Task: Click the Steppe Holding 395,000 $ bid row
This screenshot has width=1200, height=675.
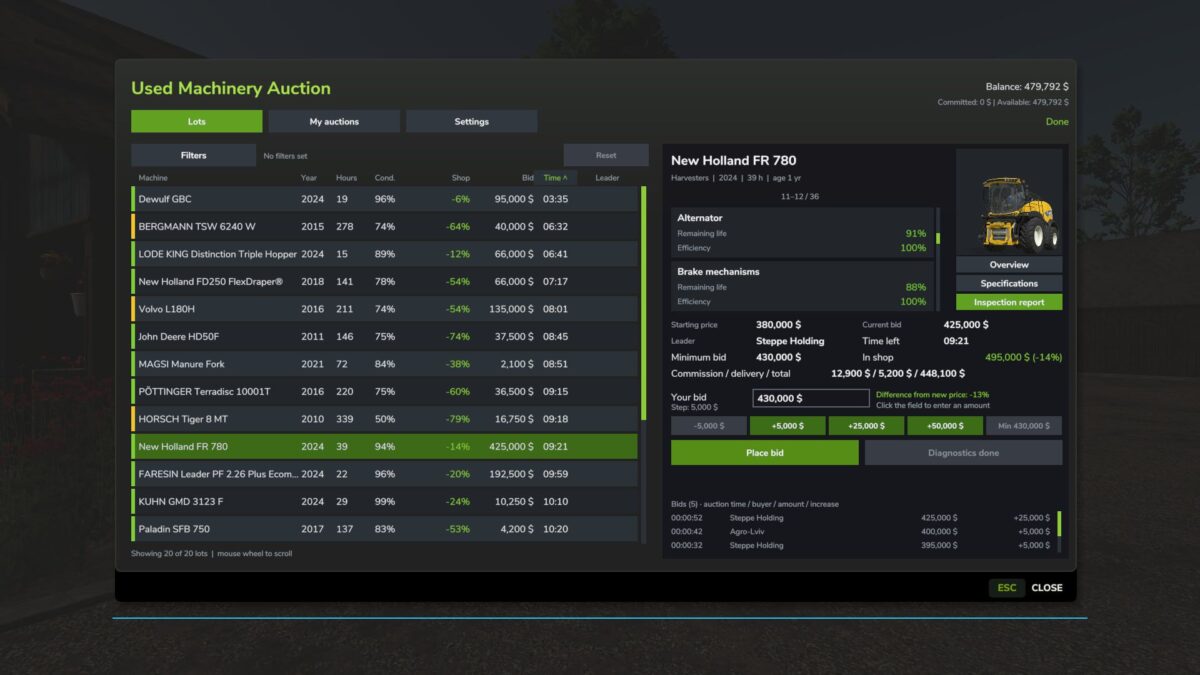Action: (862, 545)
